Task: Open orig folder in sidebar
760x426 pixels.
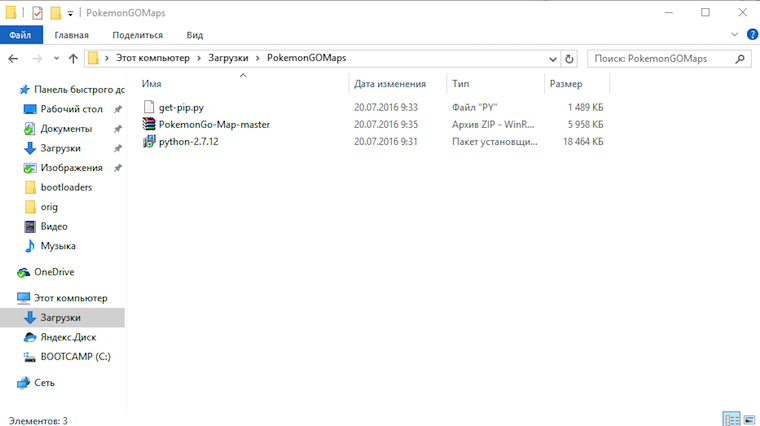Action: (49, 207)
